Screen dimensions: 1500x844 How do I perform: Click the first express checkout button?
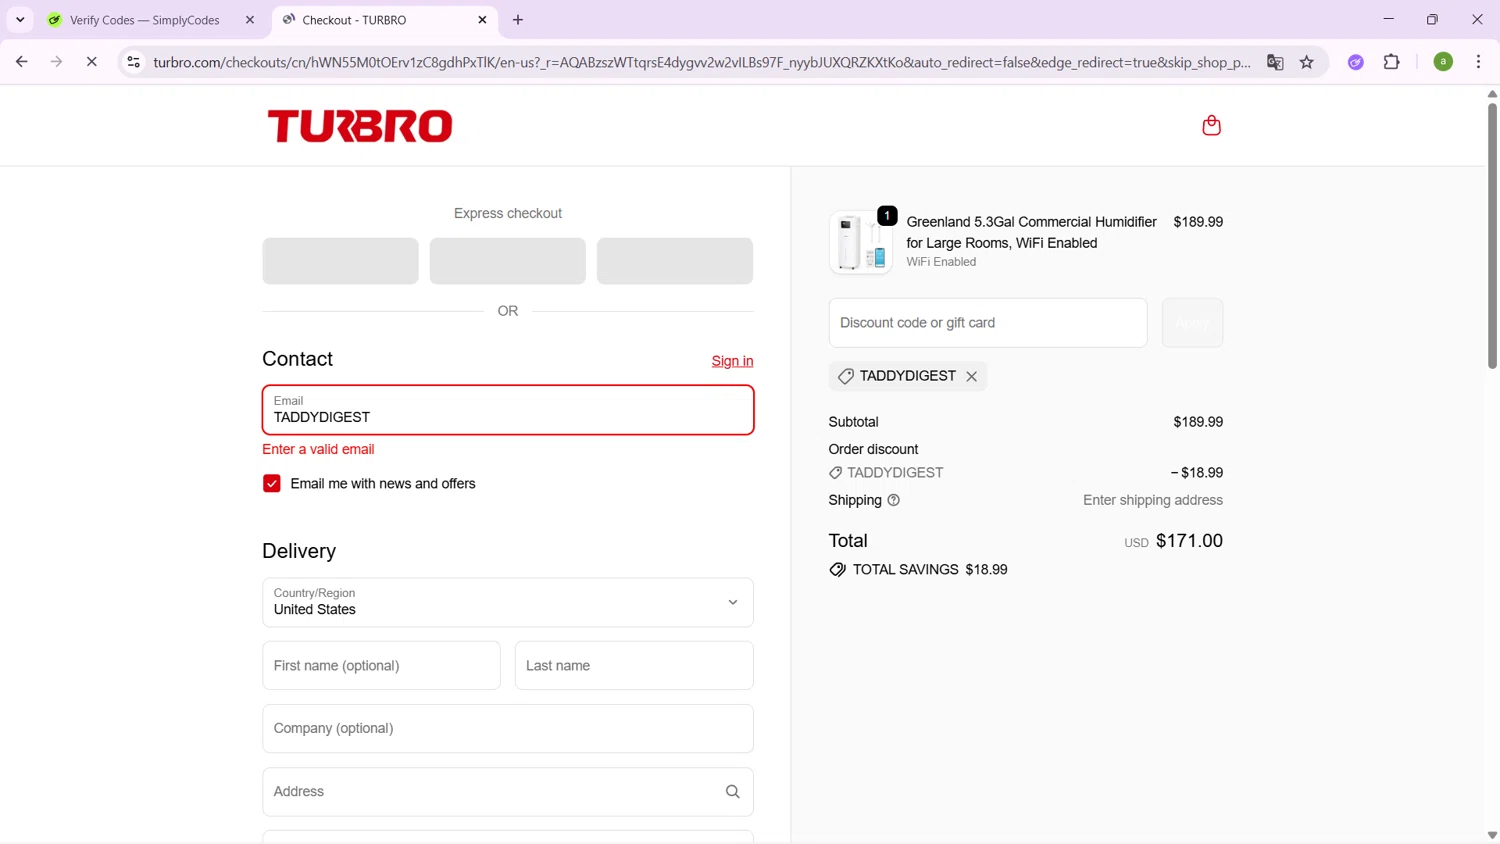click(340, 261)
